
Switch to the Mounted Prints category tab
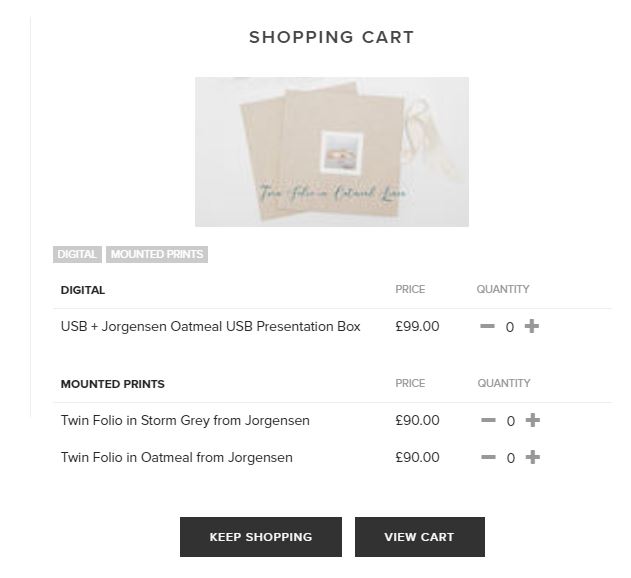pos(157,254)
